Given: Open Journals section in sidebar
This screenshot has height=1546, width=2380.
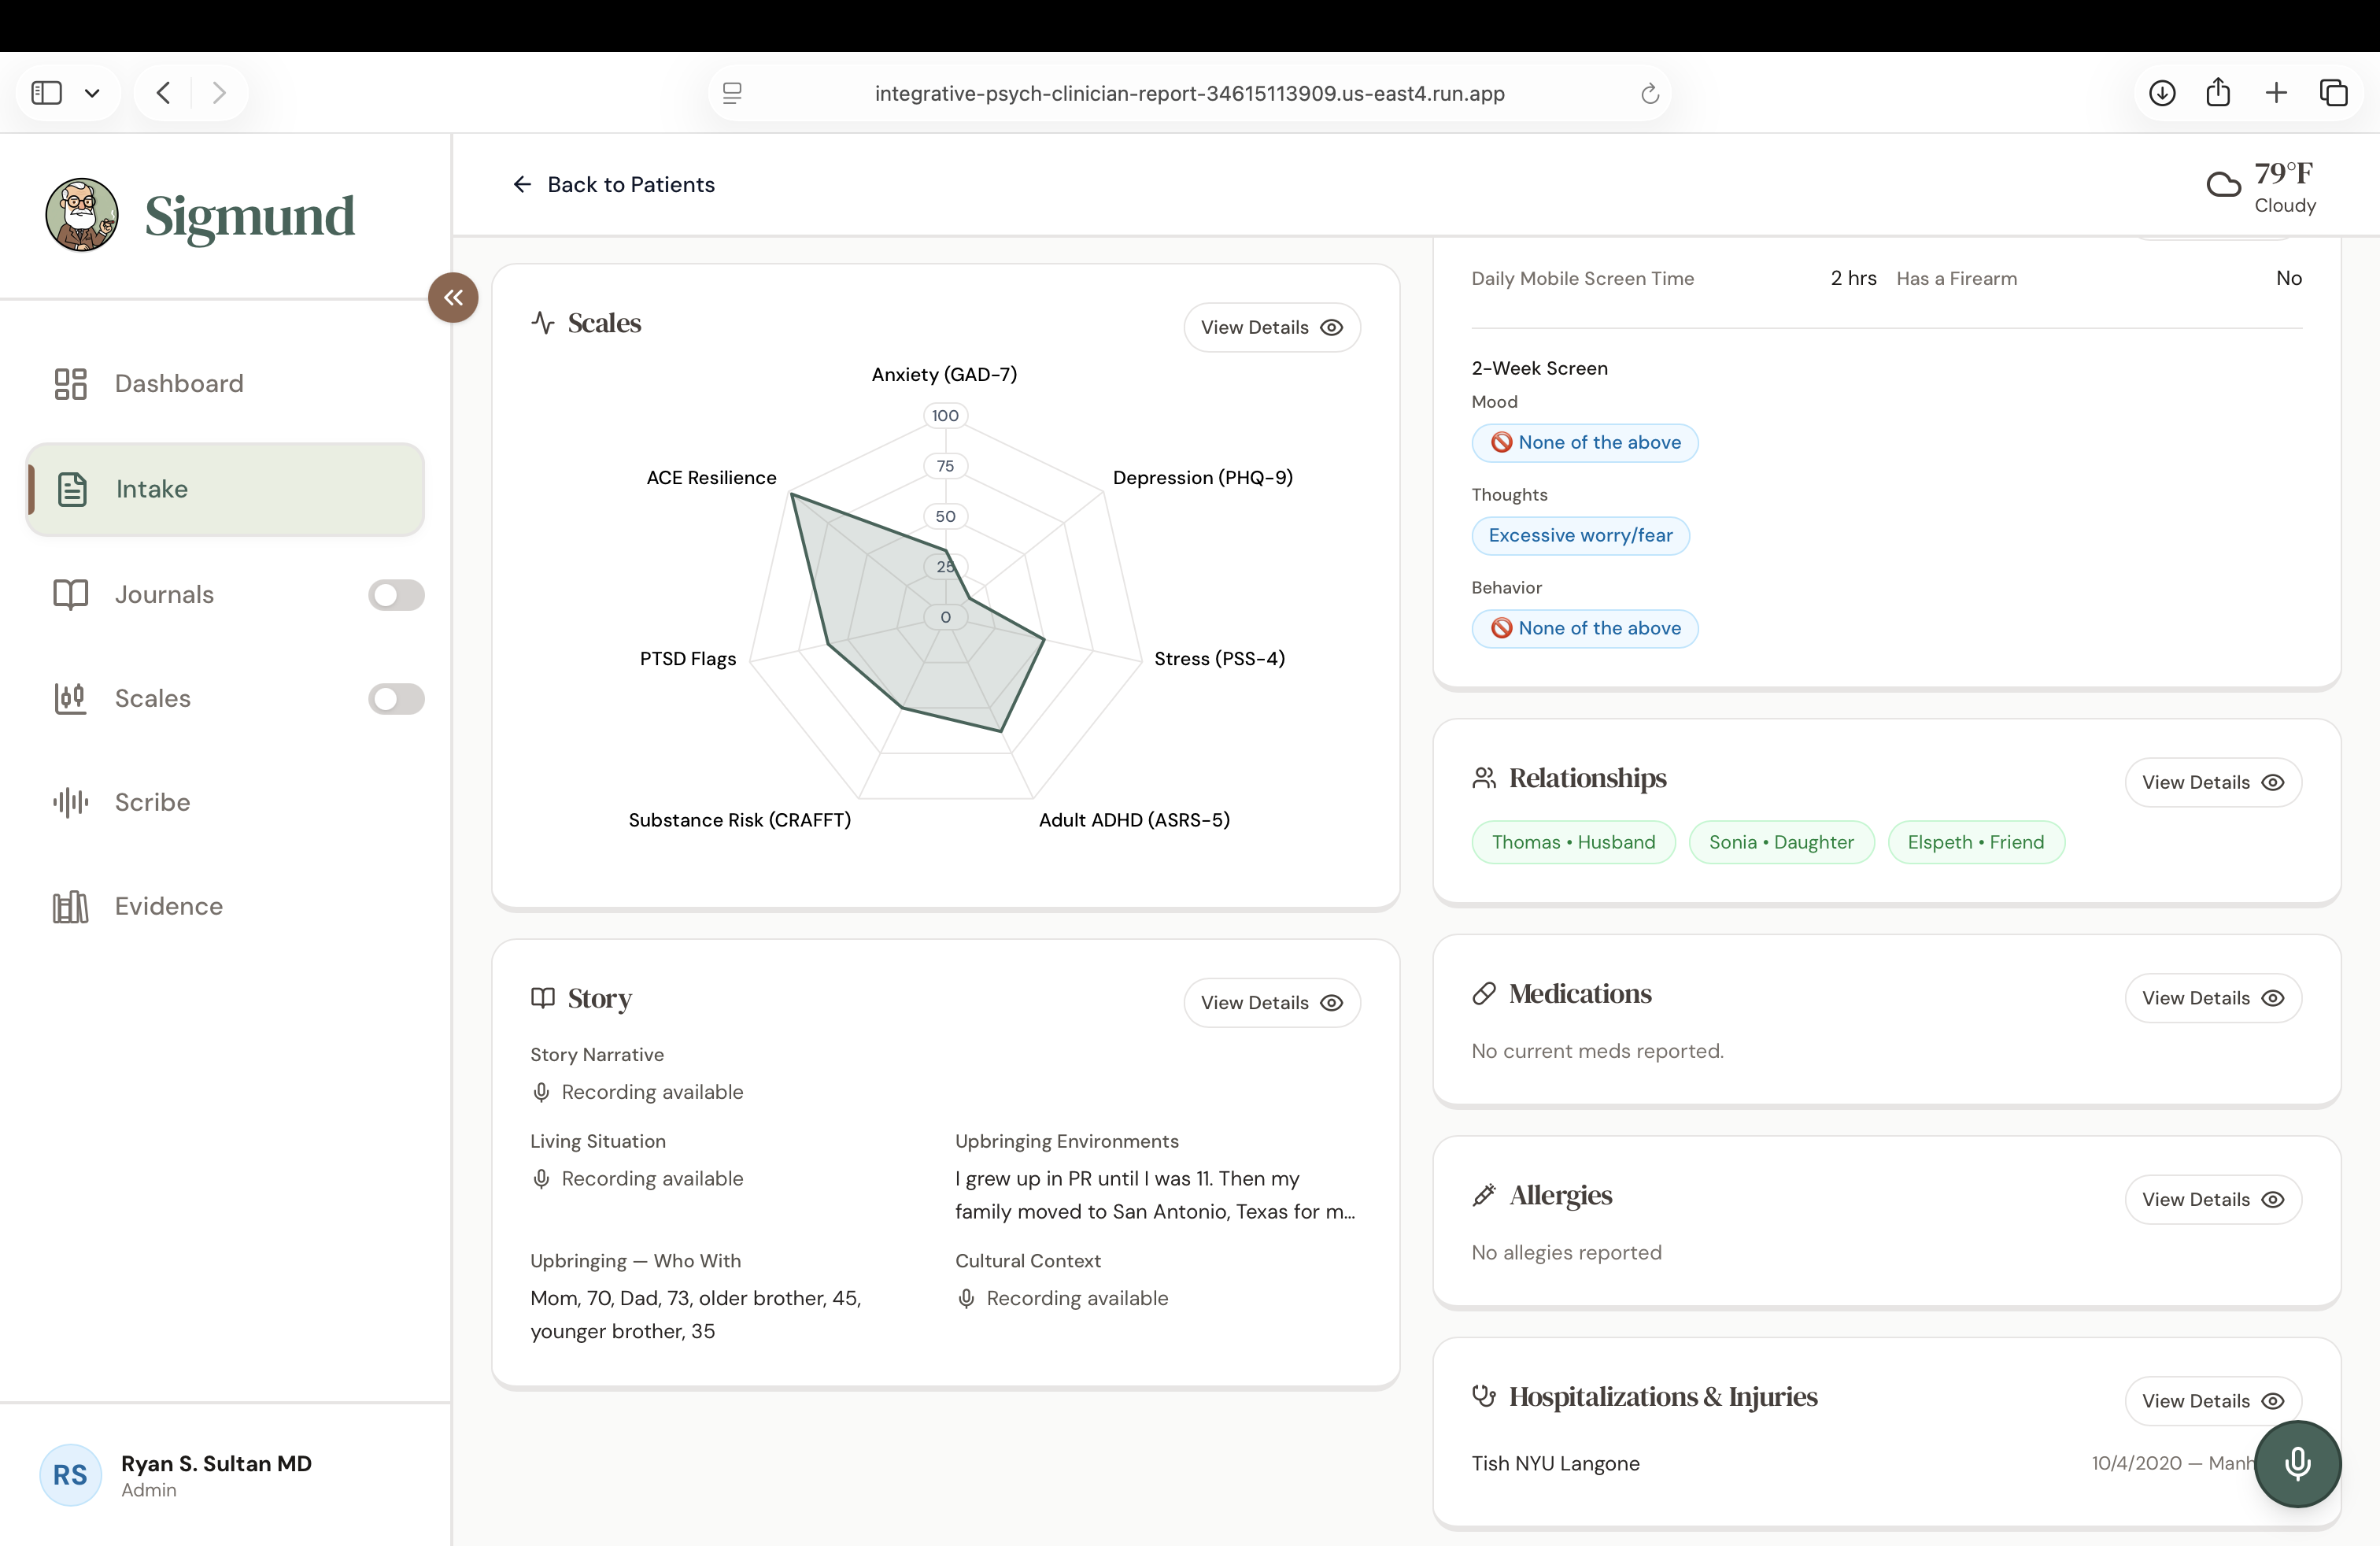Looking at the screenshot, I should [x=164, y=594].
